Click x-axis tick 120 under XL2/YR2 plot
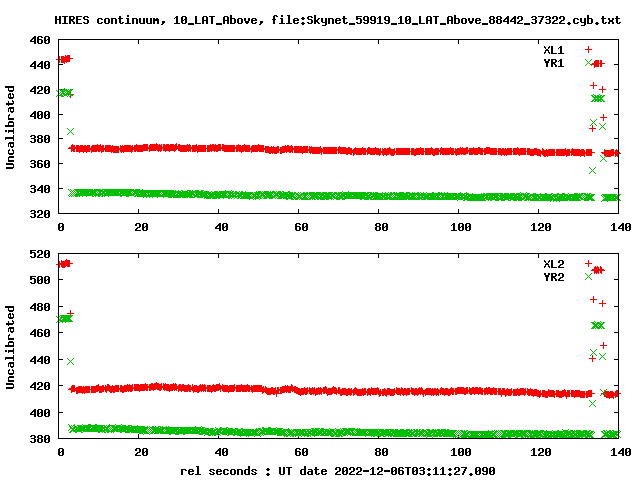640x480 pixels. pos(541,452)
